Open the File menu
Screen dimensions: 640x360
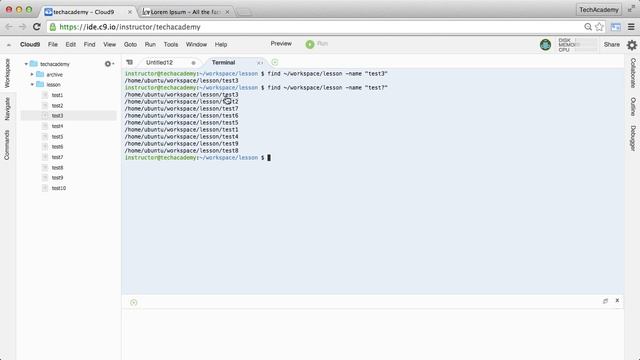coord(53,44)
